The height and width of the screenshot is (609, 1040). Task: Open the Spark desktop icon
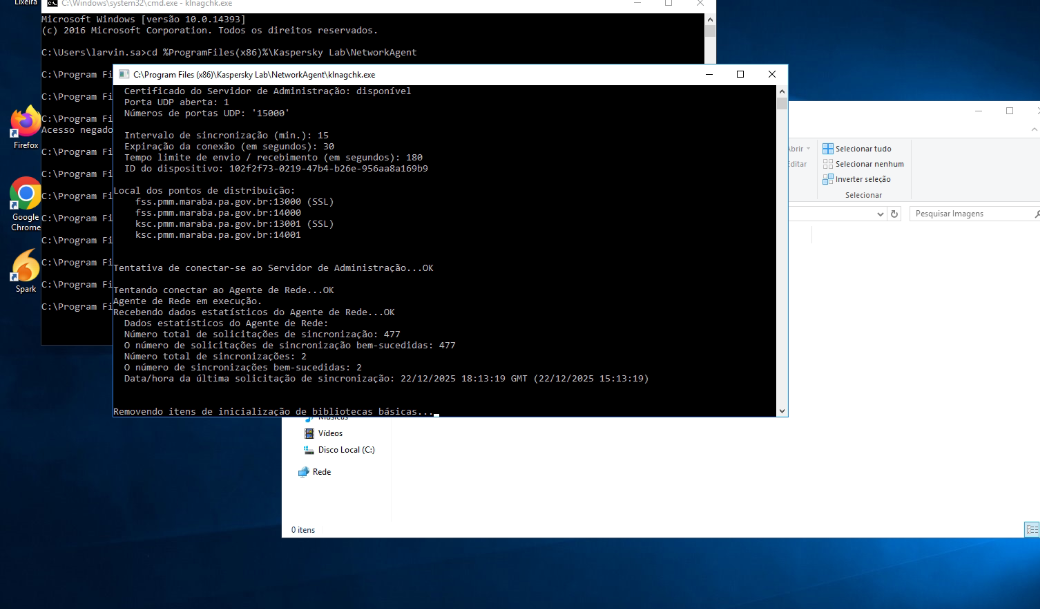pyautogui.click(x=26, y=267)
